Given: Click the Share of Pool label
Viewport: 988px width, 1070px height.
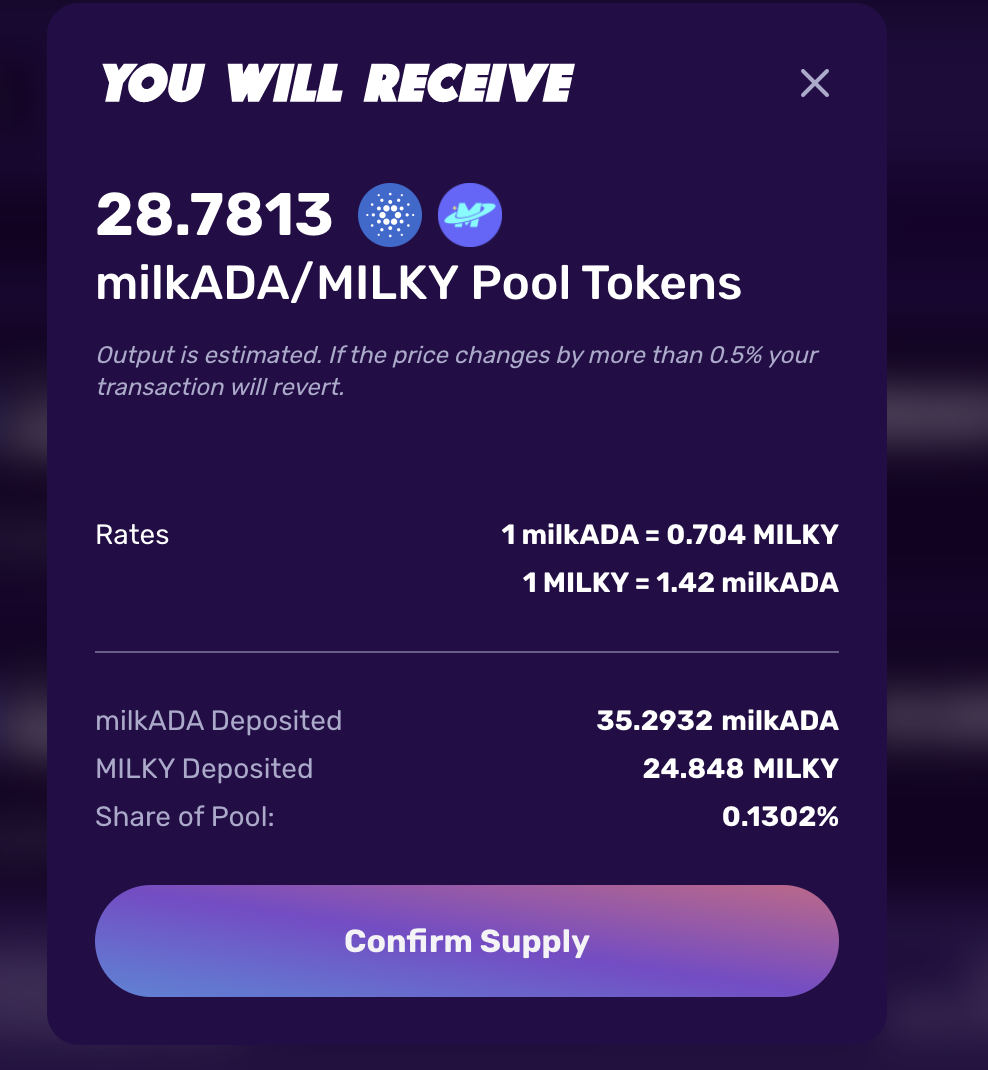Looking at the screenshot, I should [185, 817].
